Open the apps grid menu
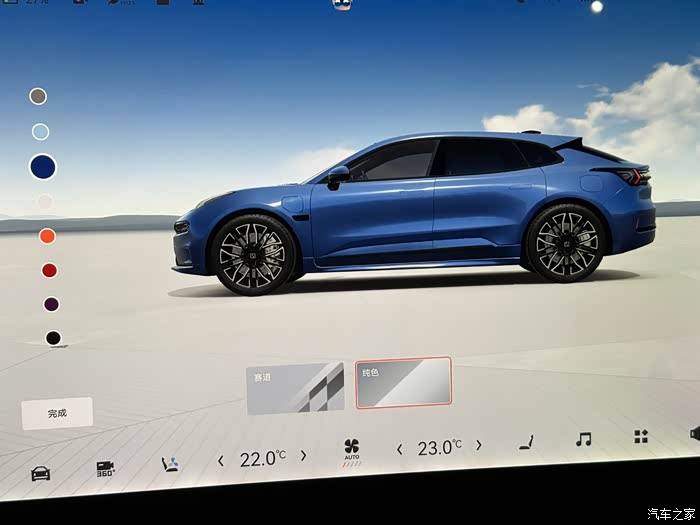 tap(641, 436)
